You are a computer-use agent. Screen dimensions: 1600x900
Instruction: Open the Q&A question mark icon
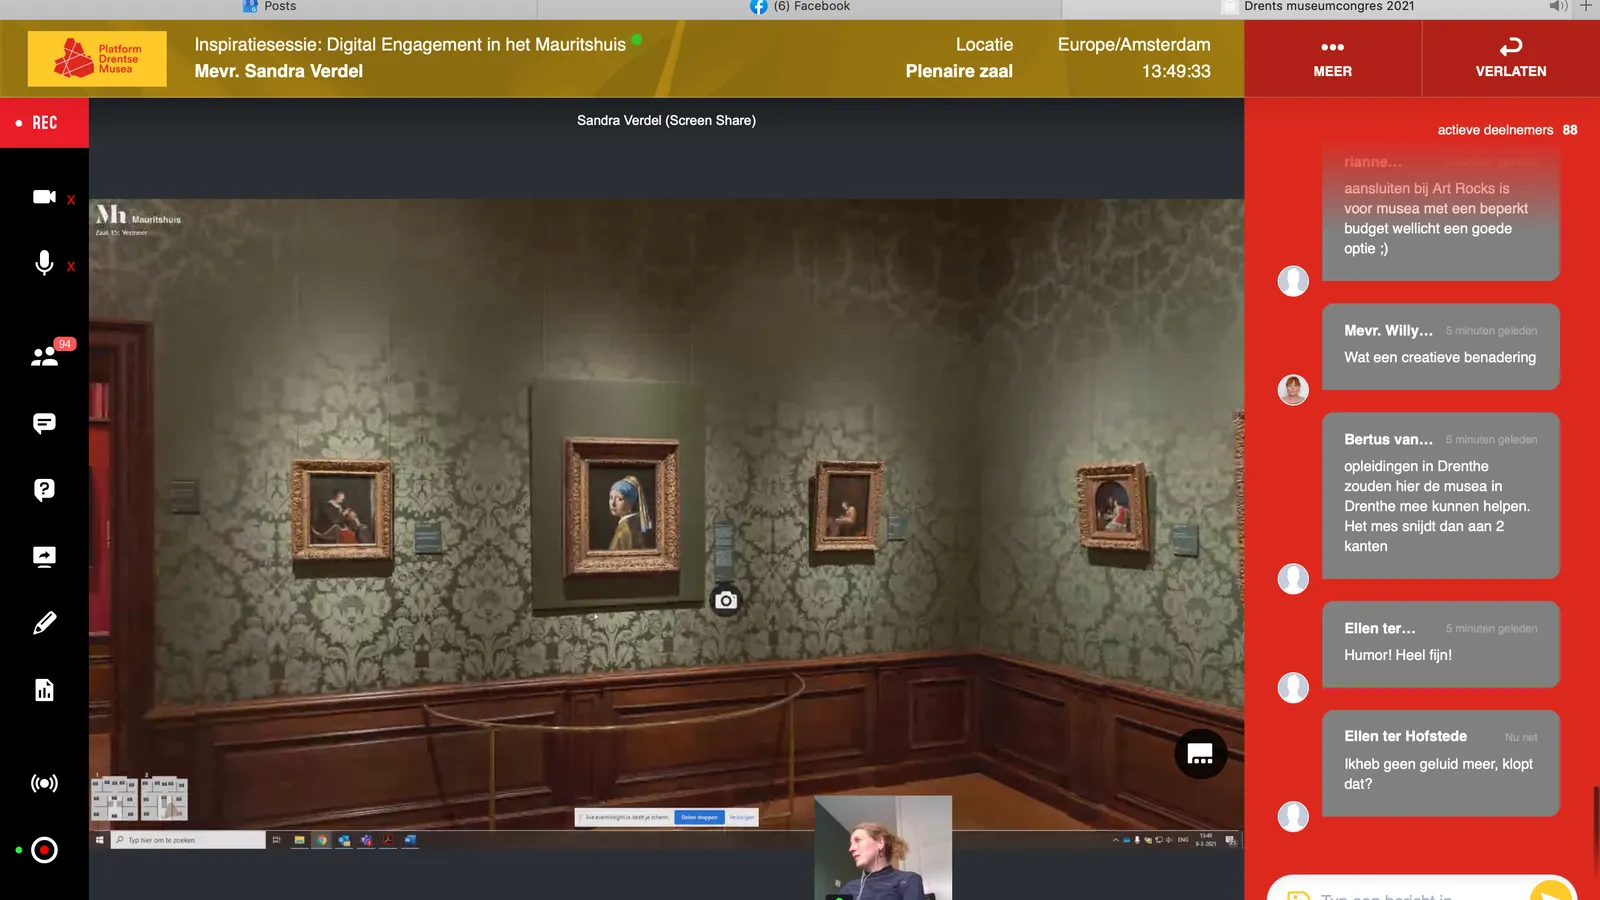(x=43, y=489)
